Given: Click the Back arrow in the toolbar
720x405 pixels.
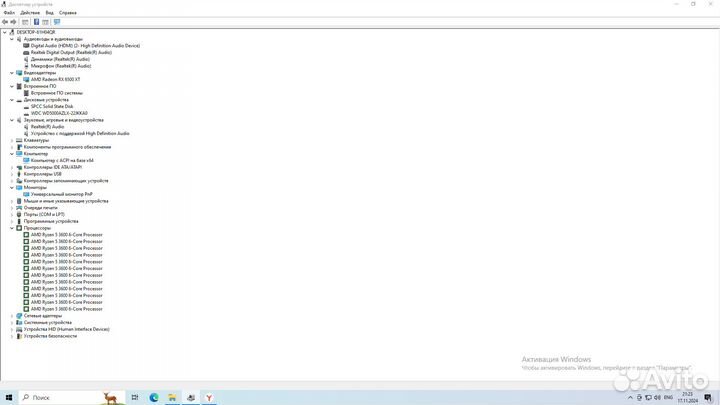Looking at the screenshot, I should (x=5, y=21).
